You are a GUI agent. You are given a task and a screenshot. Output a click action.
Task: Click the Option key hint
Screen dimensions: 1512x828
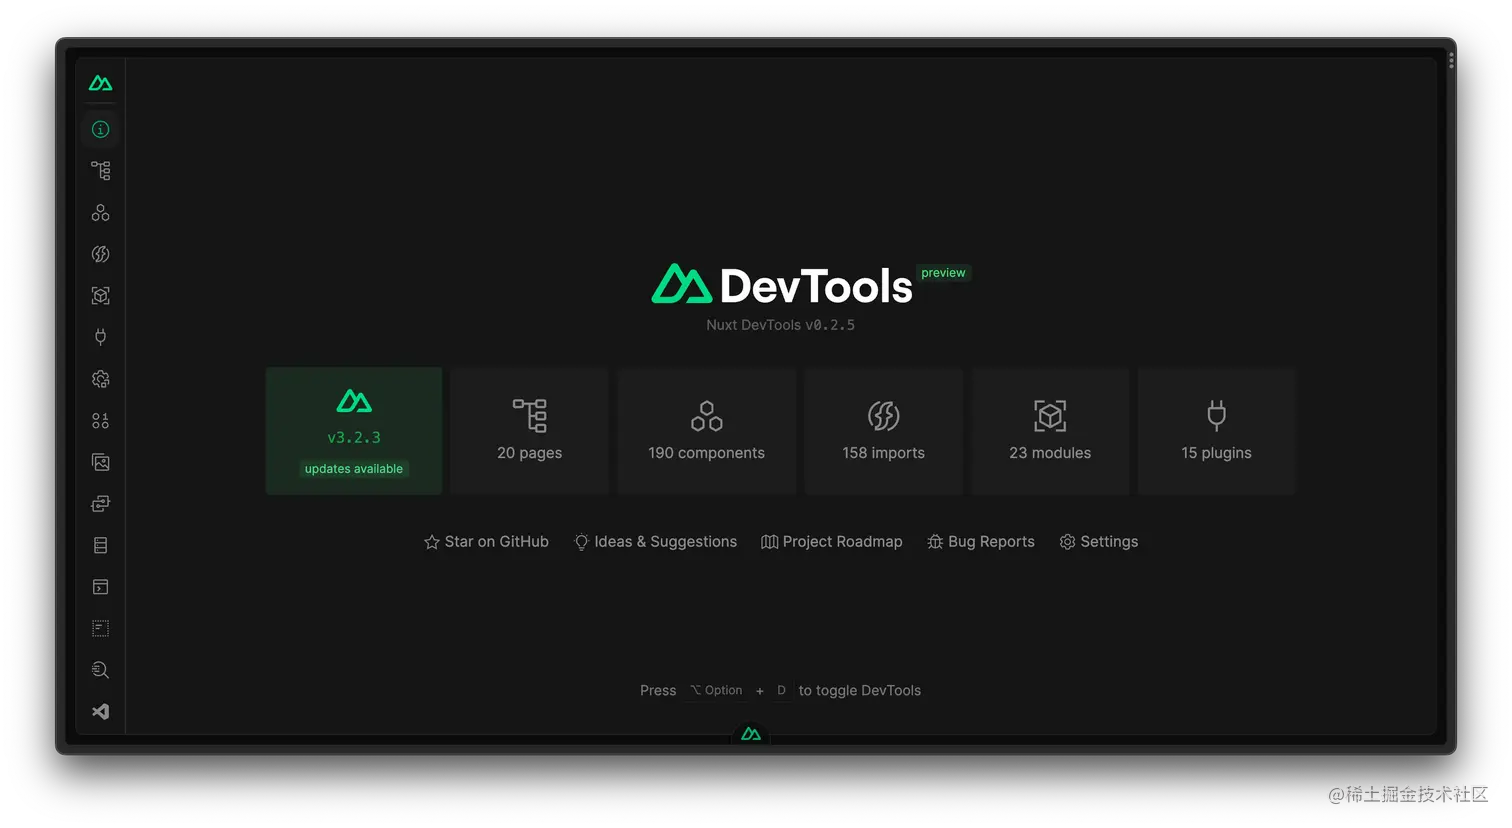tap(716, 690)
